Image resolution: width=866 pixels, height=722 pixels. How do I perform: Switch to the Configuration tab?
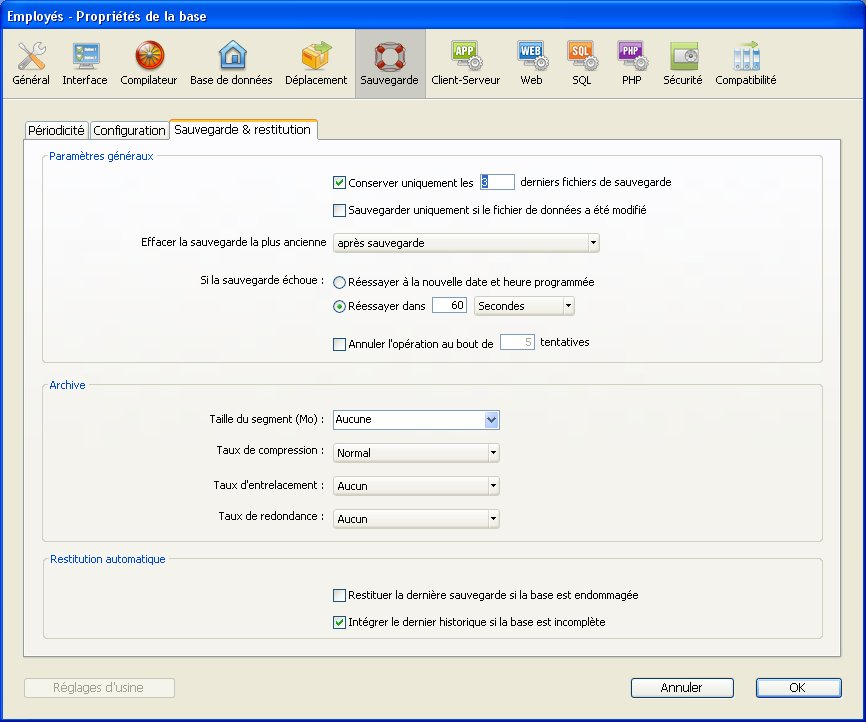(x=129, y=131)
